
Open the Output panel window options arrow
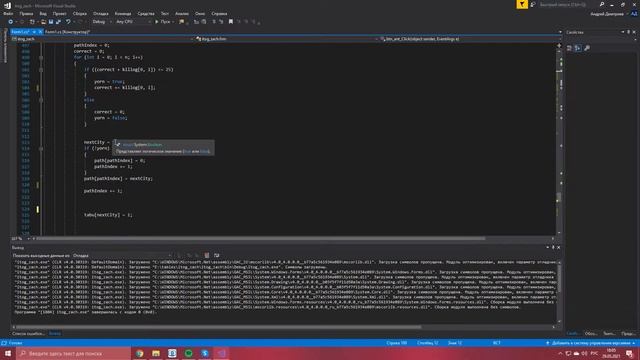coord(547,247)
